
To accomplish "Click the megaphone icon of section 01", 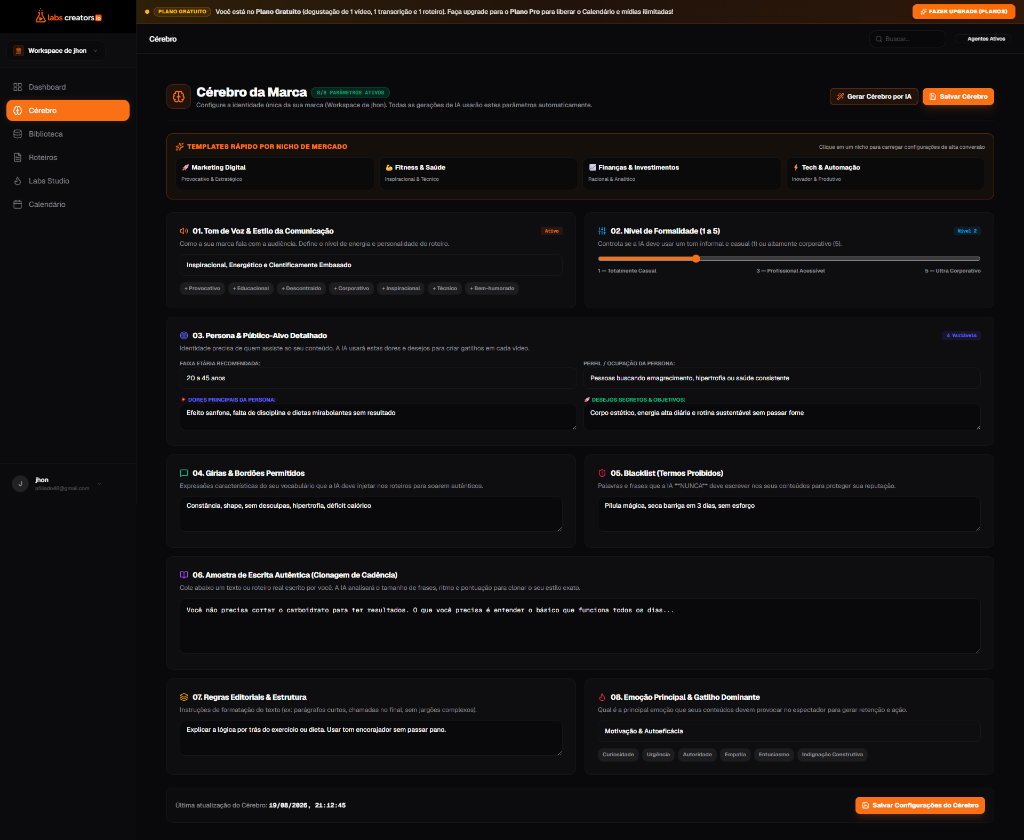I will pyautogui.click(x=184, y=231).
